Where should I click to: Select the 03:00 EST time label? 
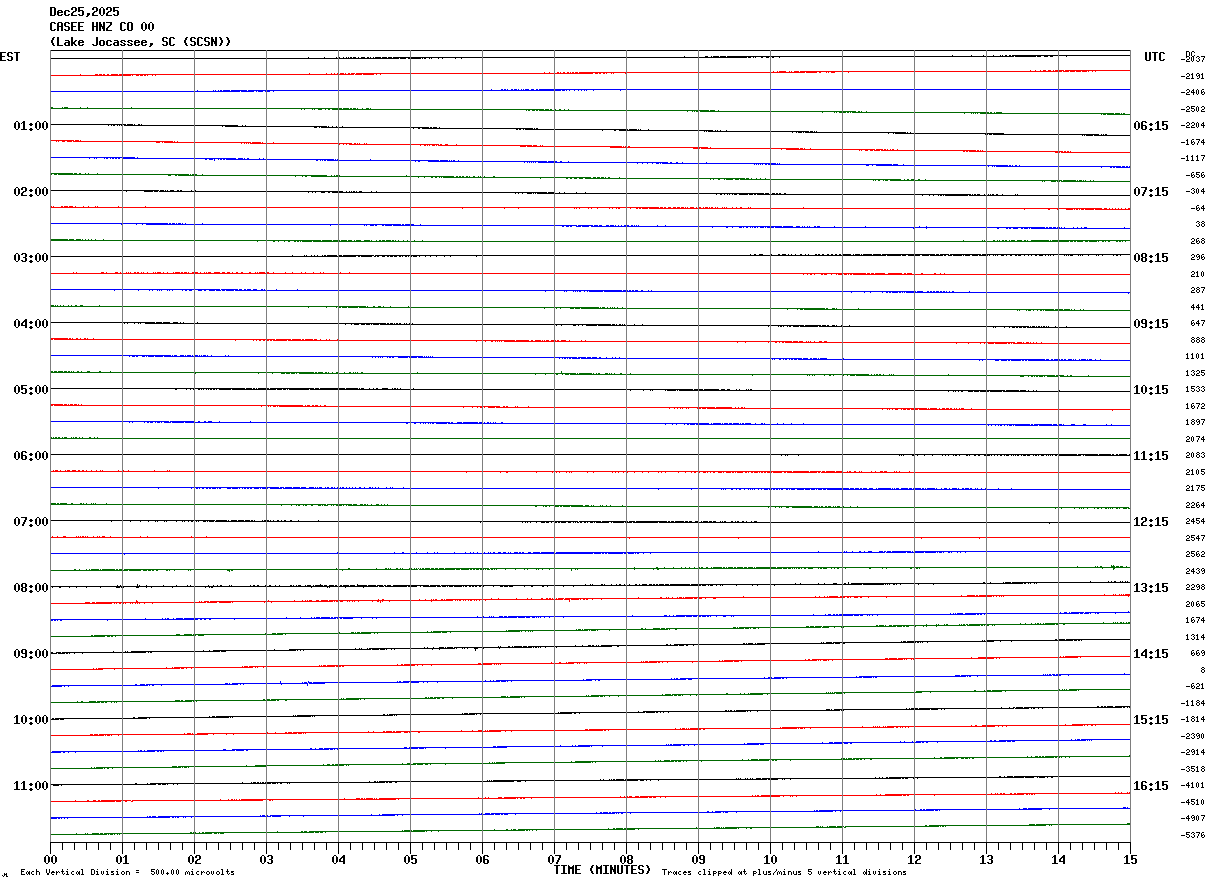click(31, 257)
